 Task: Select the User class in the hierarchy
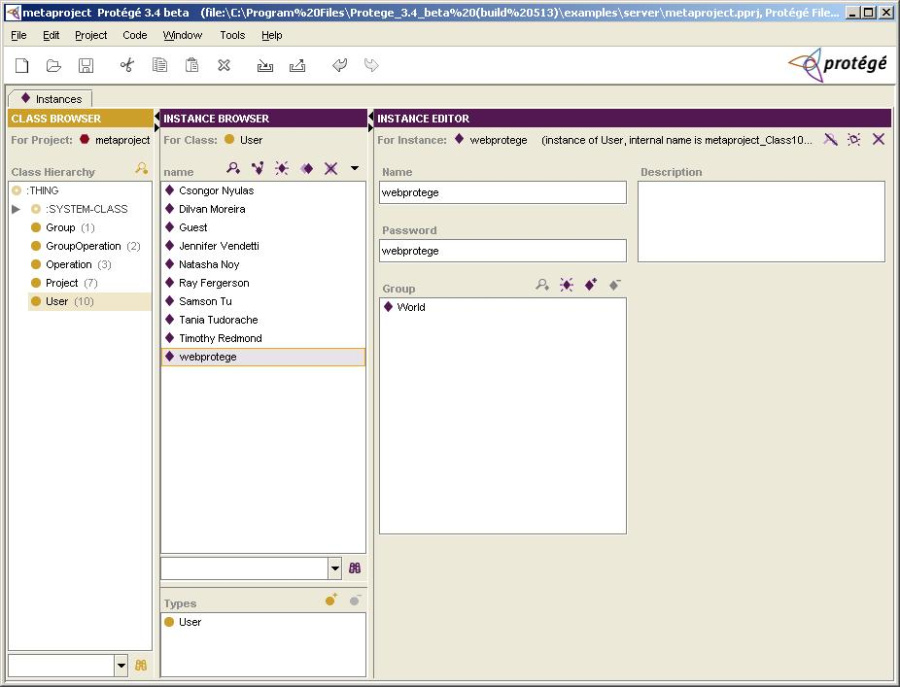57,301
